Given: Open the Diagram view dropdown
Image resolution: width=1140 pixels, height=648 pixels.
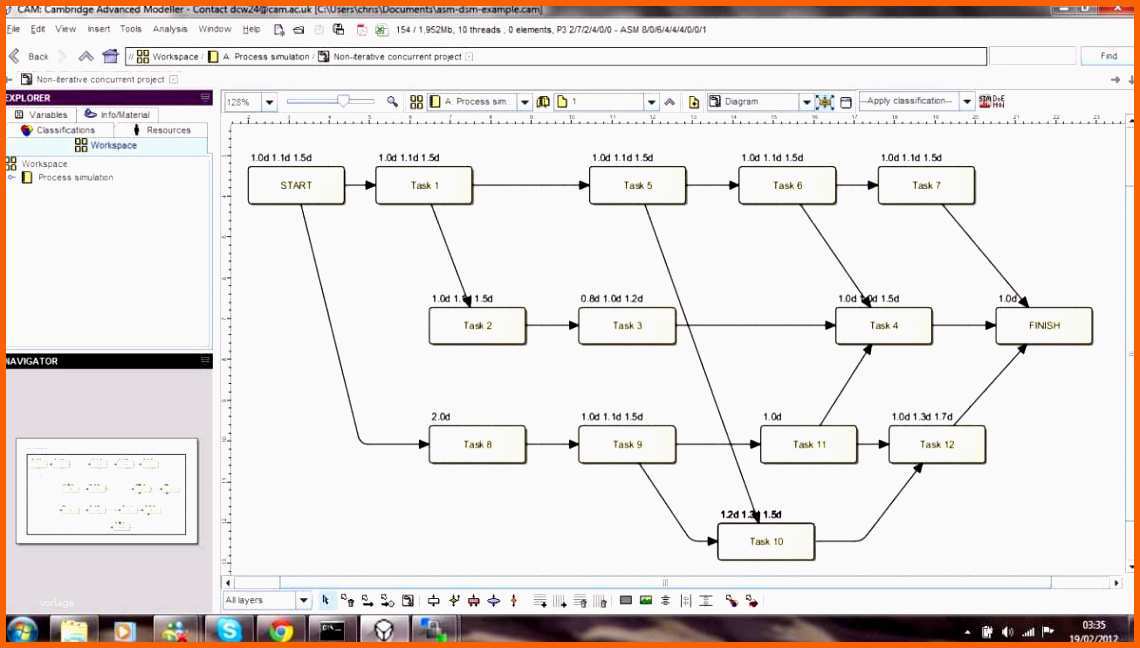Looking at the screenshot, I should point(806,102).
